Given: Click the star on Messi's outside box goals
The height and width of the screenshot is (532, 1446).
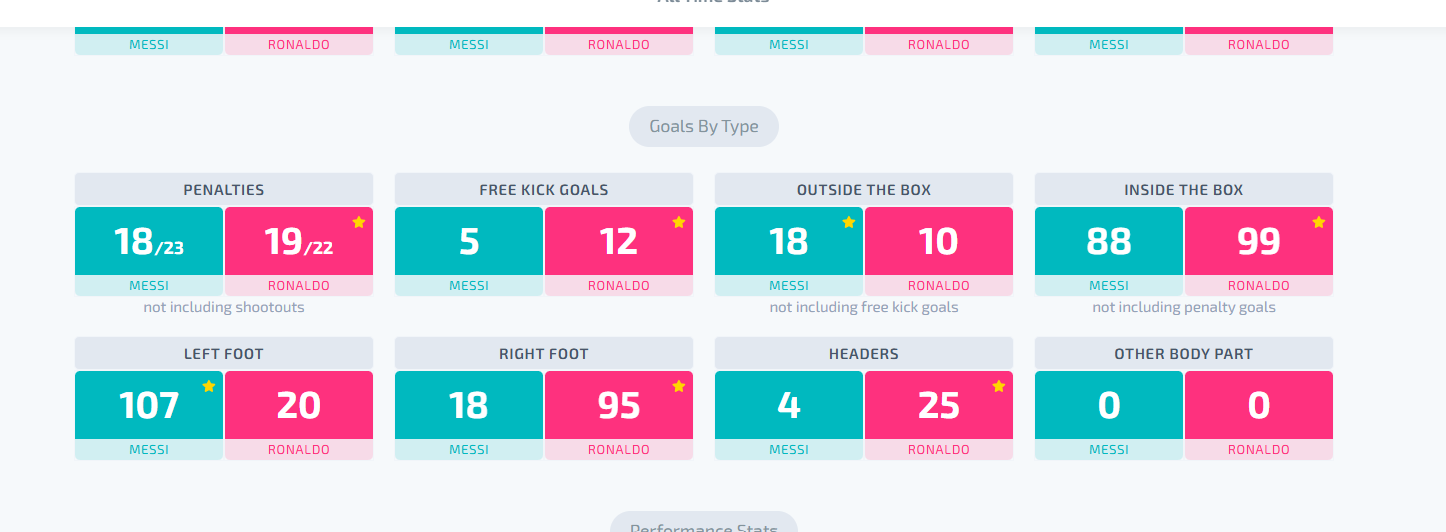Looking at the screenshot, I should 849,222.
